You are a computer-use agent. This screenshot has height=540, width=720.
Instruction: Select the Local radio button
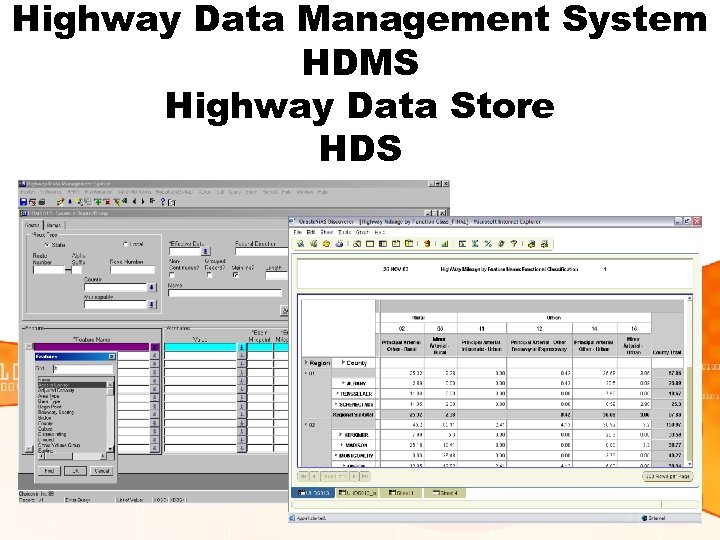[125, 244]
